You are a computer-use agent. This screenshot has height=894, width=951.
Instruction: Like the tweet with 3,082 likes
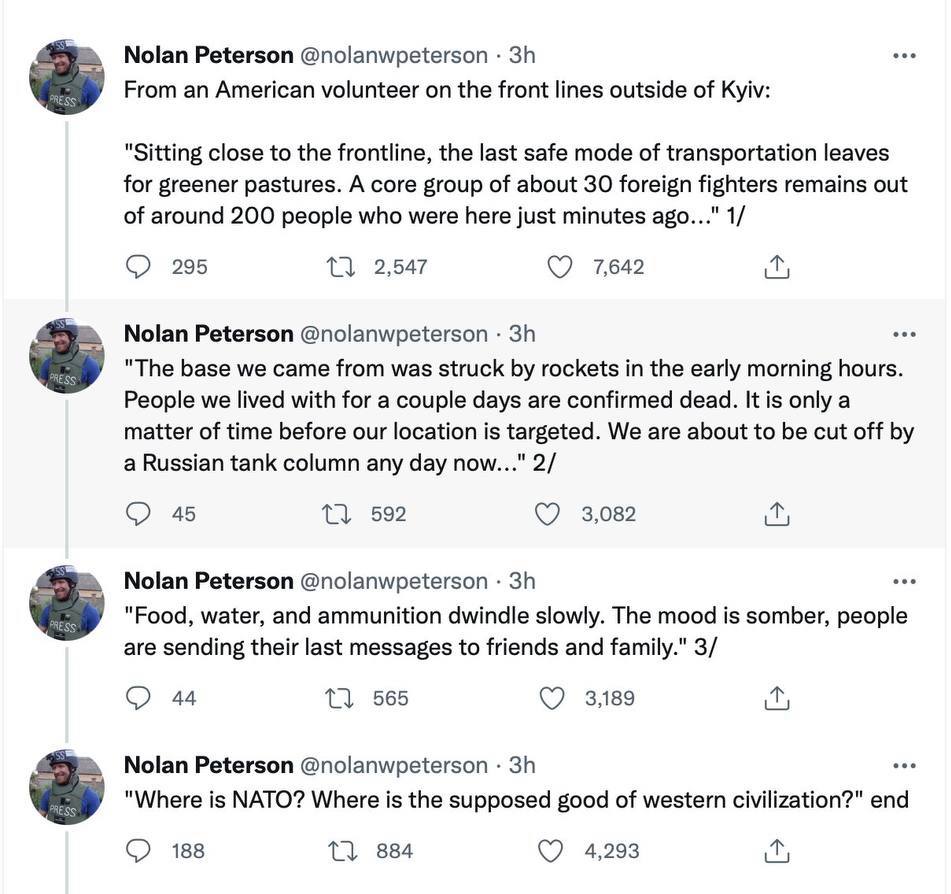[x=548, y=514]
